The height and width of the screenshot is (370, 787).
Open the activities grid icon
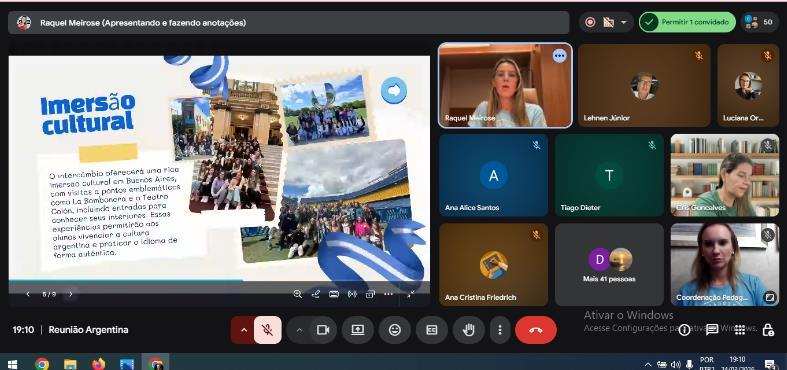click(x=740, y=330)
